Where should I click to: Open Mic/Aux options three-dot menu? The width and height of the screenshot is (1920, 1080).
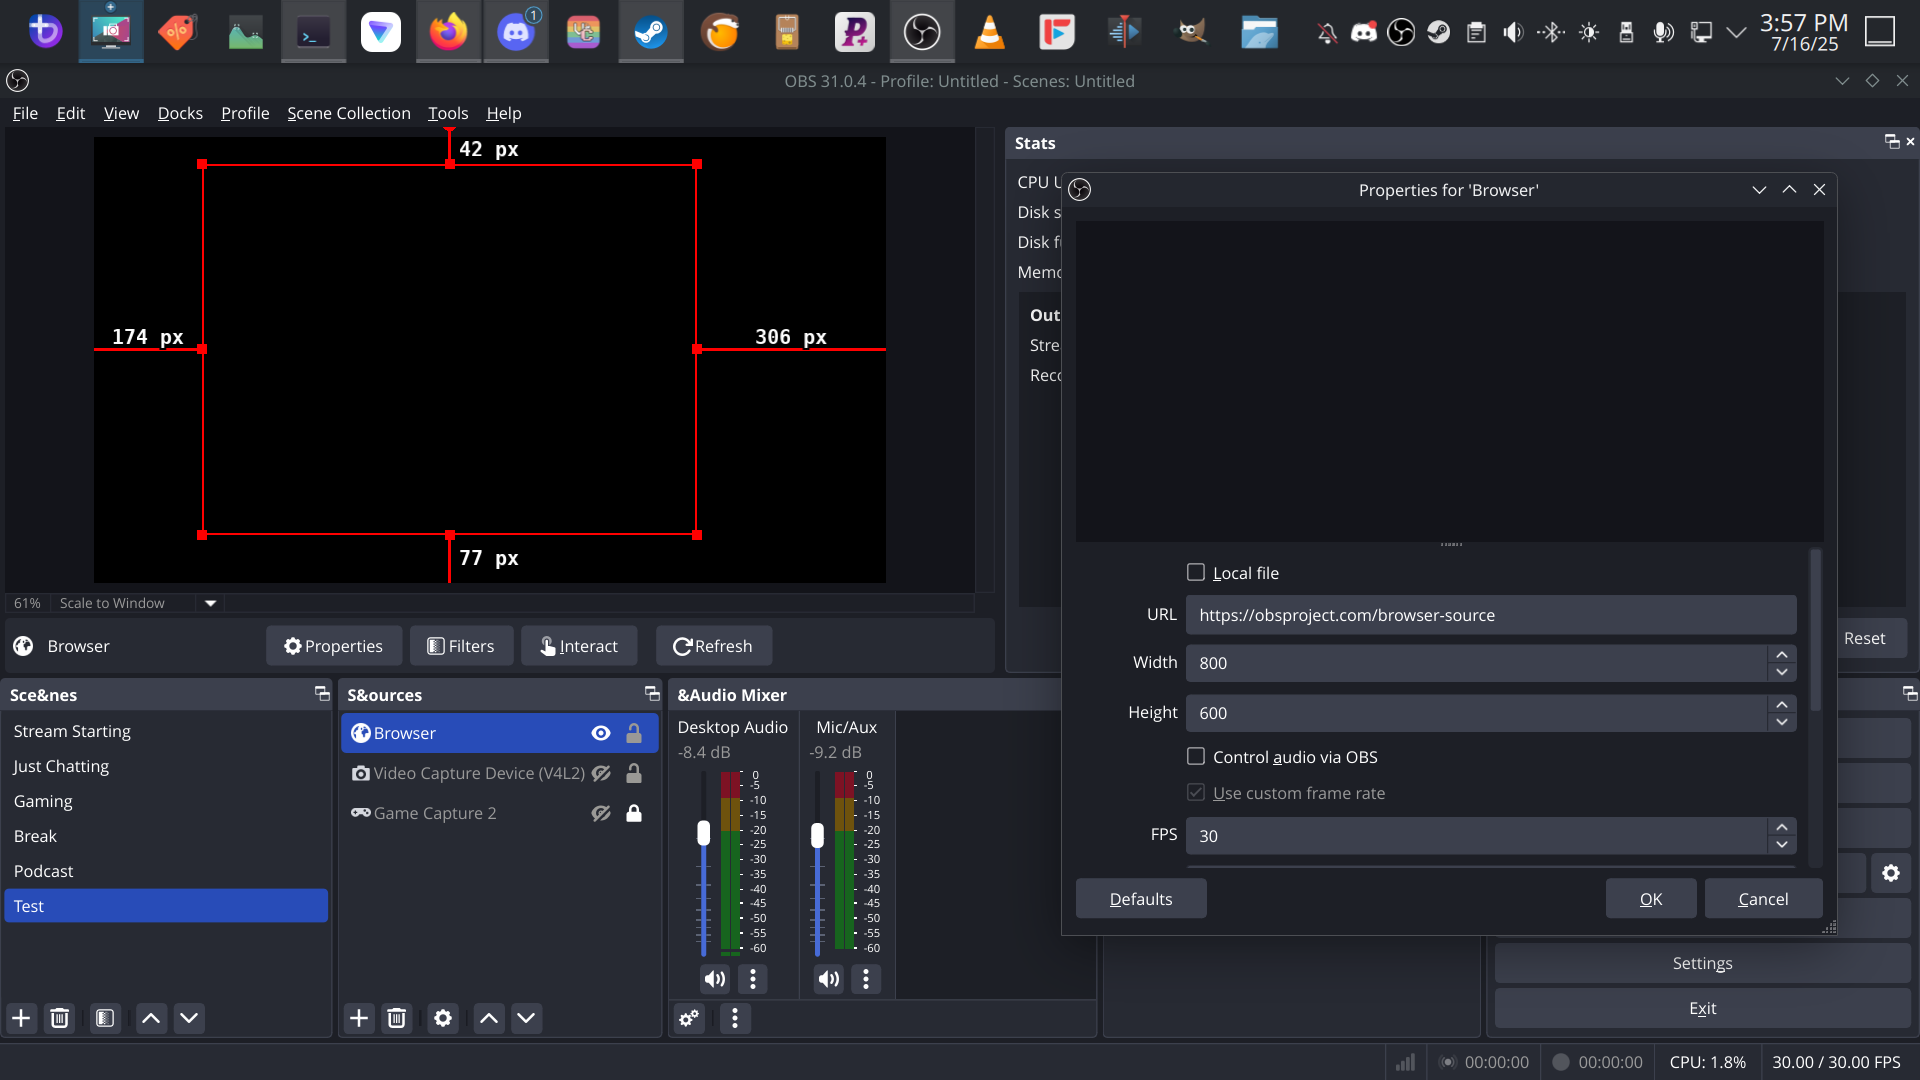tap(866, 979)
